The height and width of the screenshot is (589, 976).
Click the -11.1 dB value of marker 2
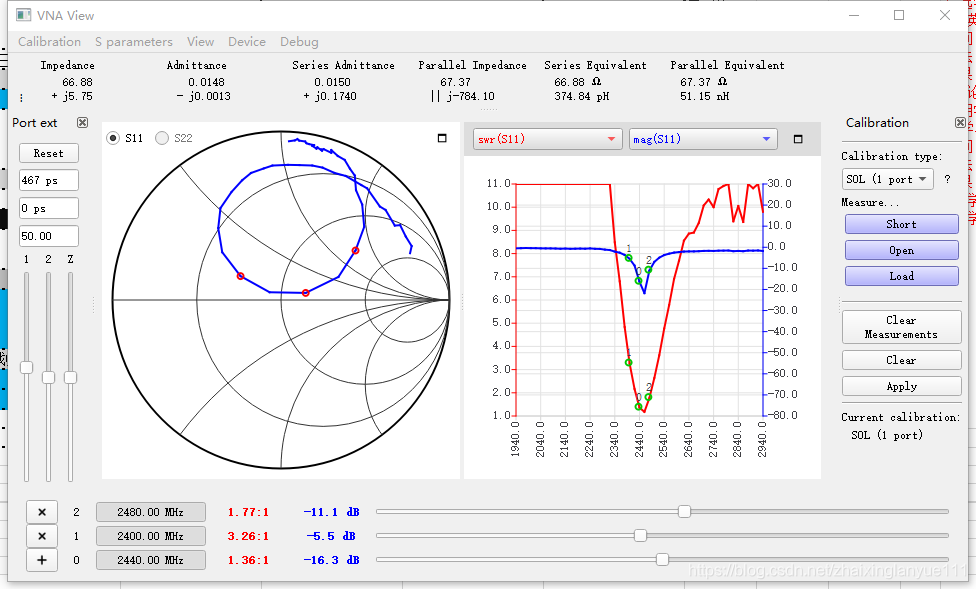(x=331, y=512)
